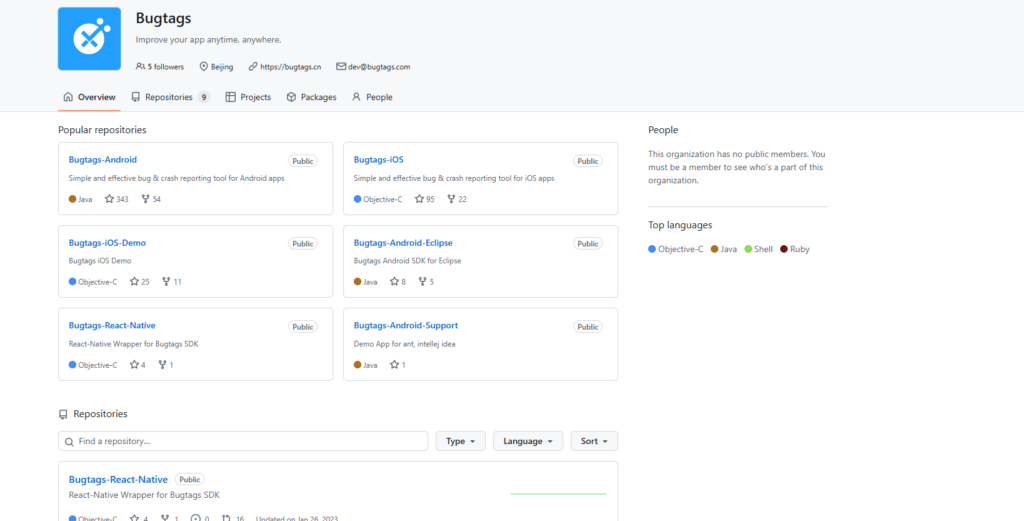Click the Find a repository search field
Screen dimensions: 1024x521
point(243,441)
